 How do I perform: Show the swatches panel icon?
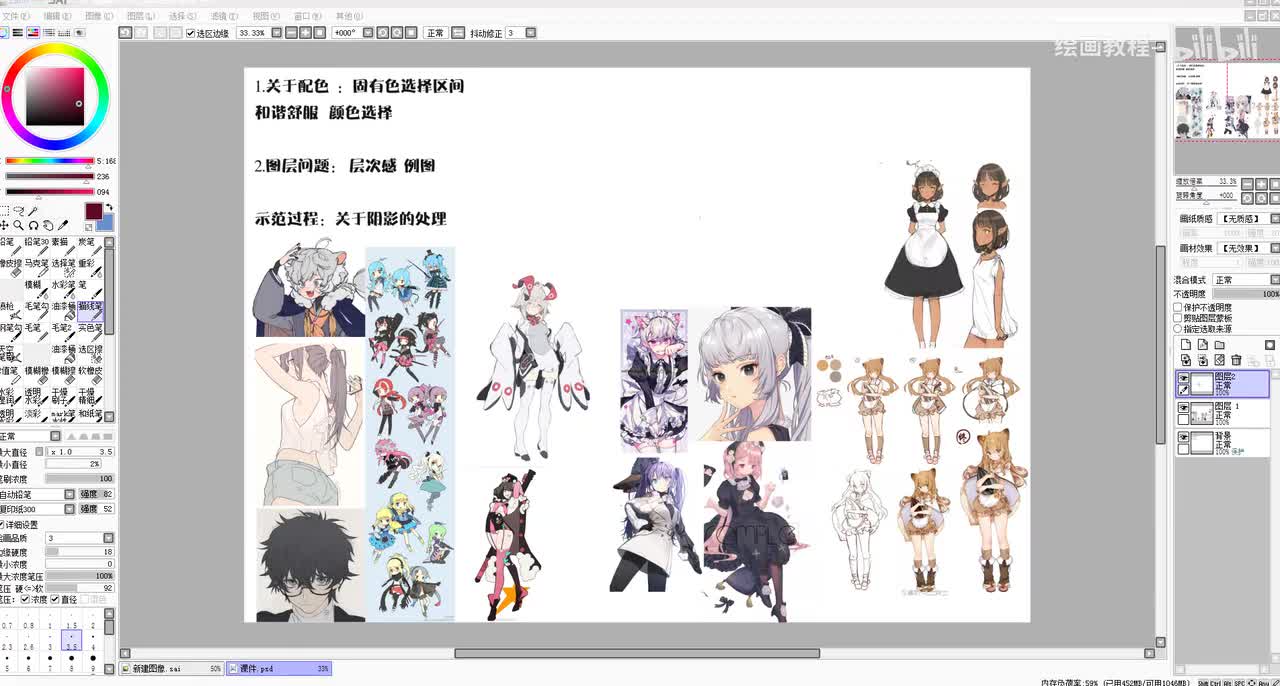(64, 33)
